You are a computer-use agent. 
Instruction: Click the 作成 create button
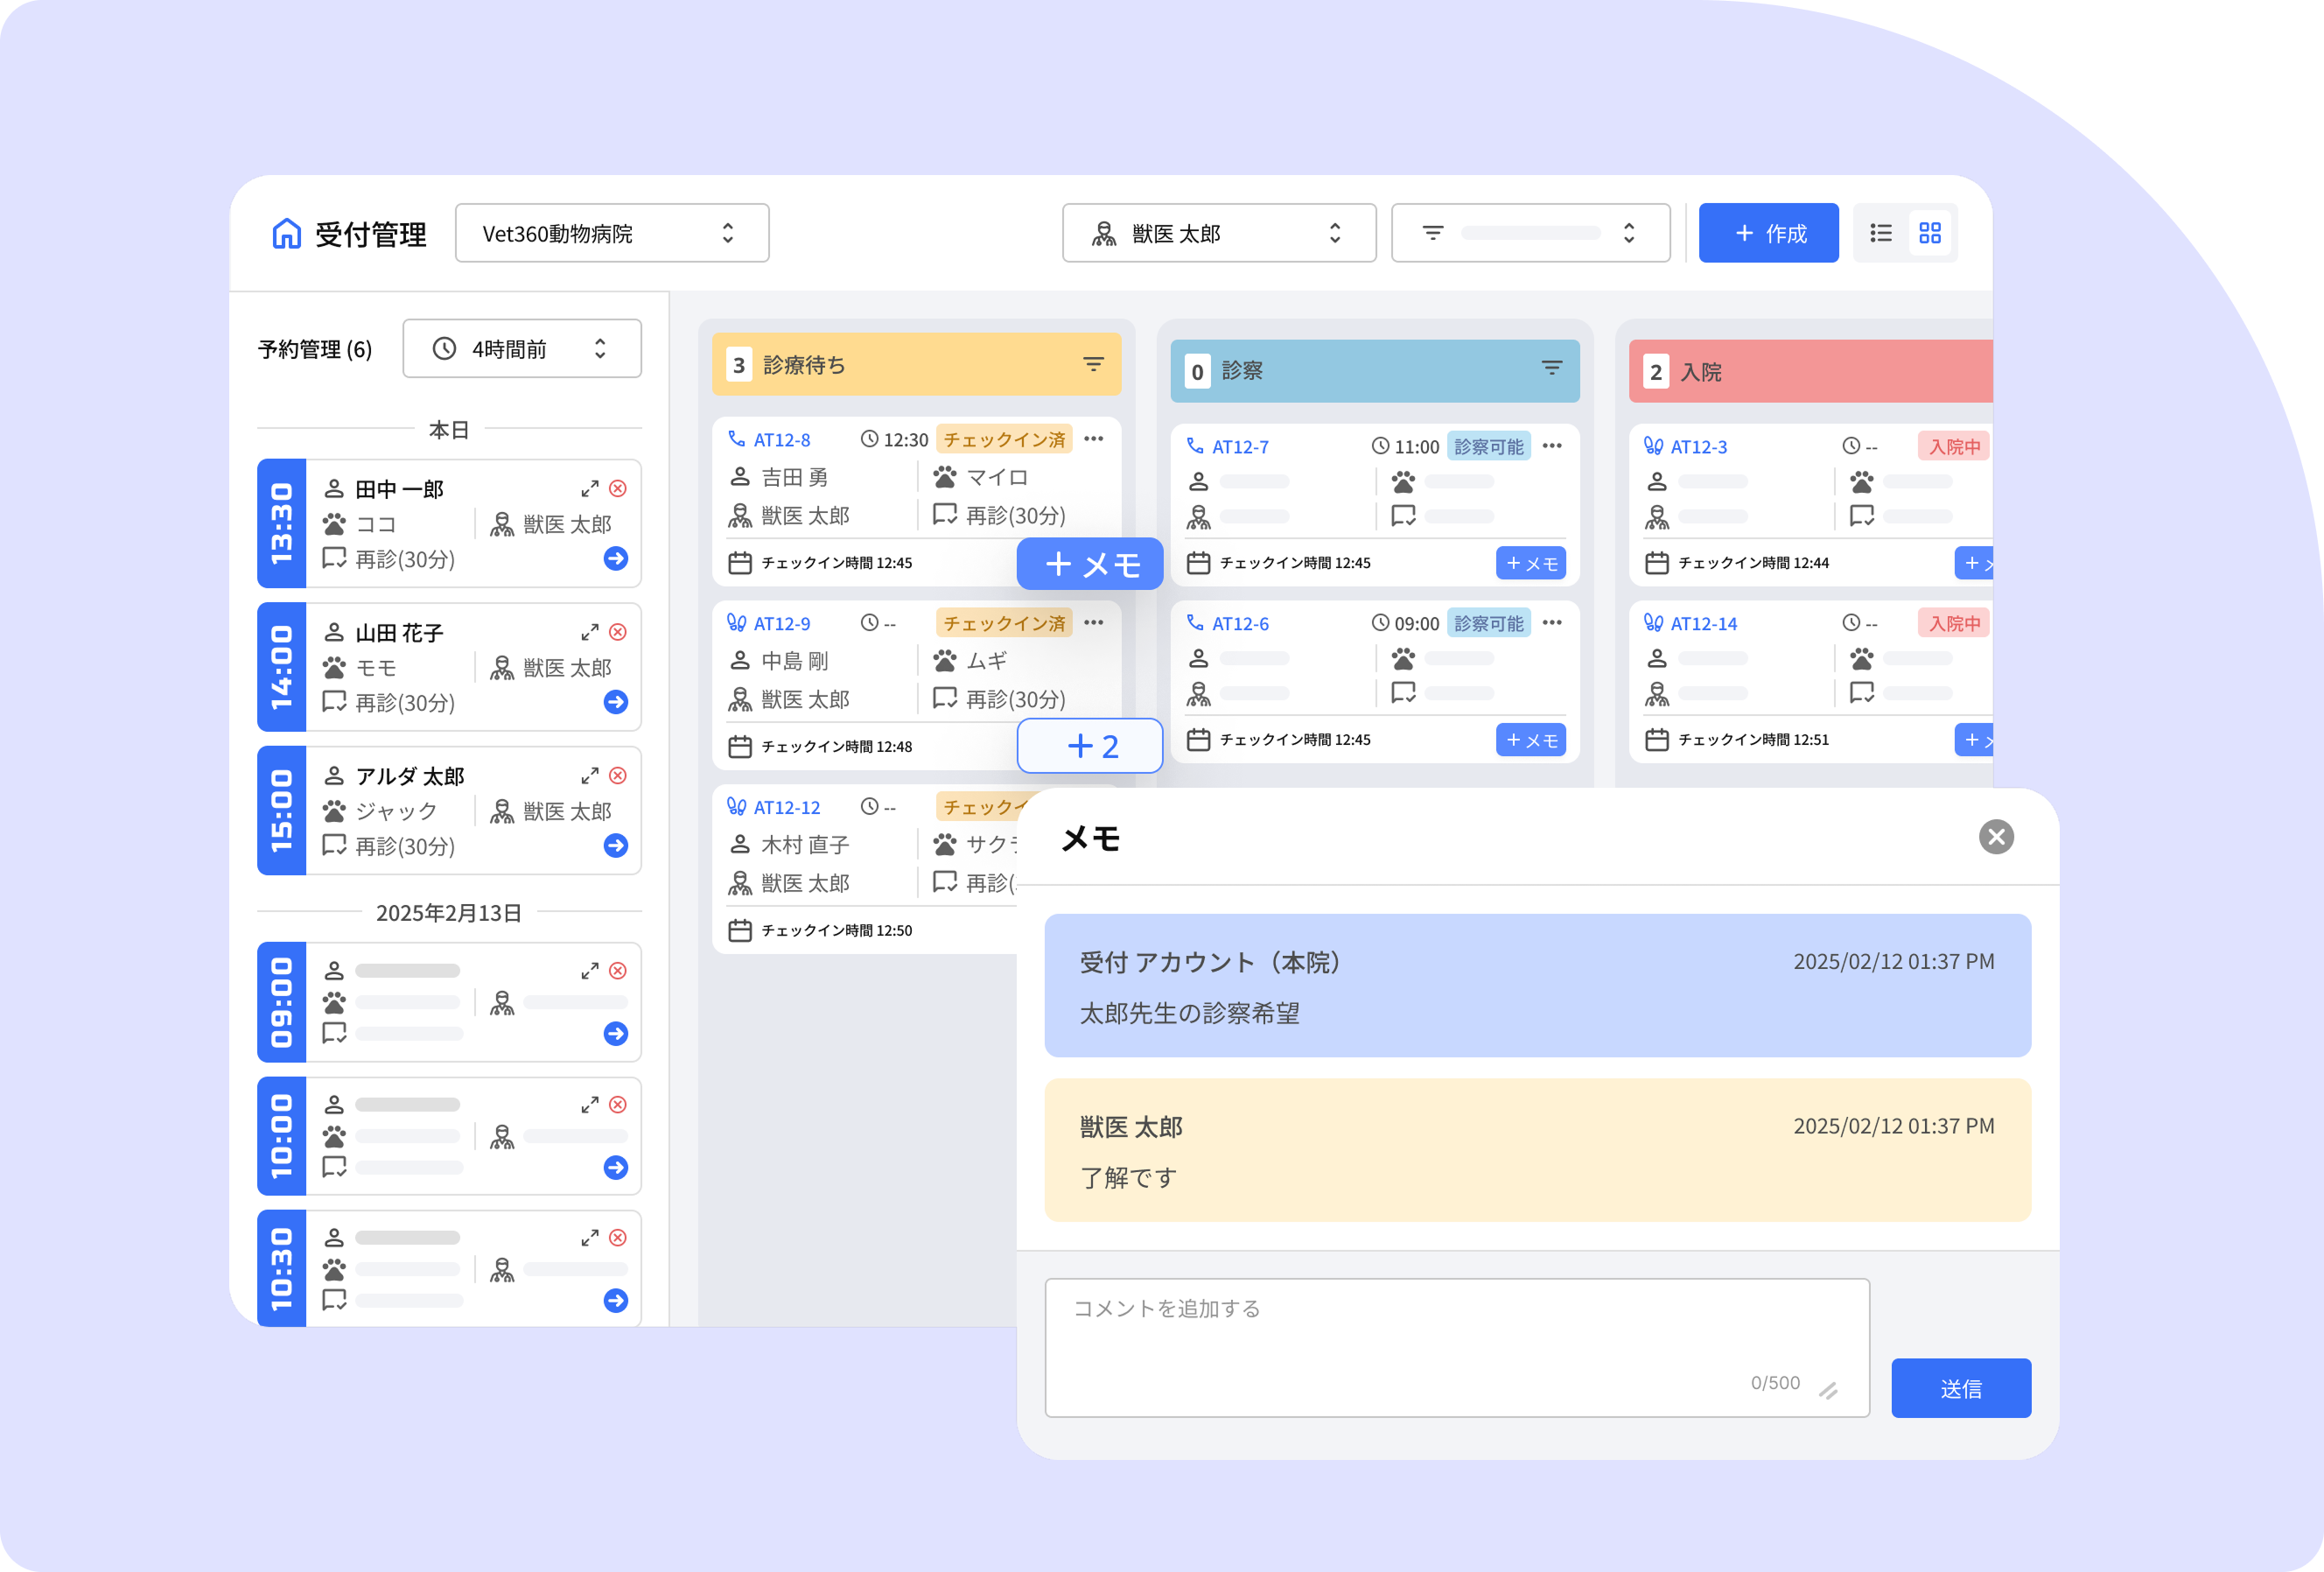[x=1768, y=233]
